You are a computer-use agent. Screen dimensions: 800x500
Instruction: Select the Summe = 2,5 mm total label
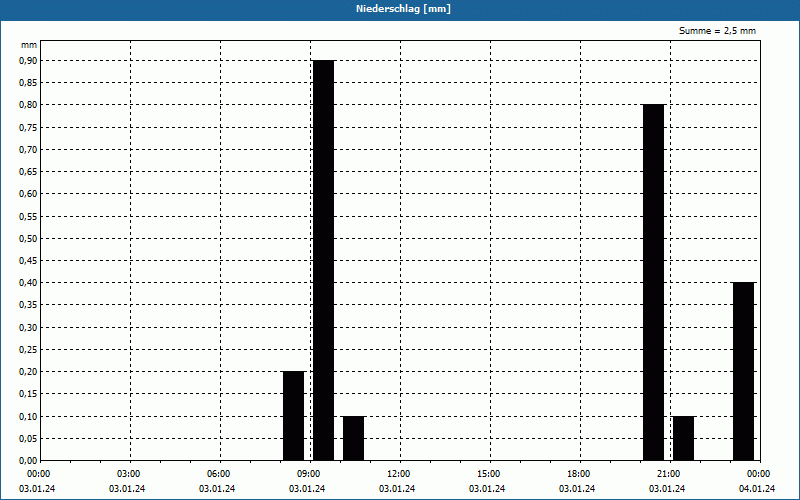coord(717,31)
